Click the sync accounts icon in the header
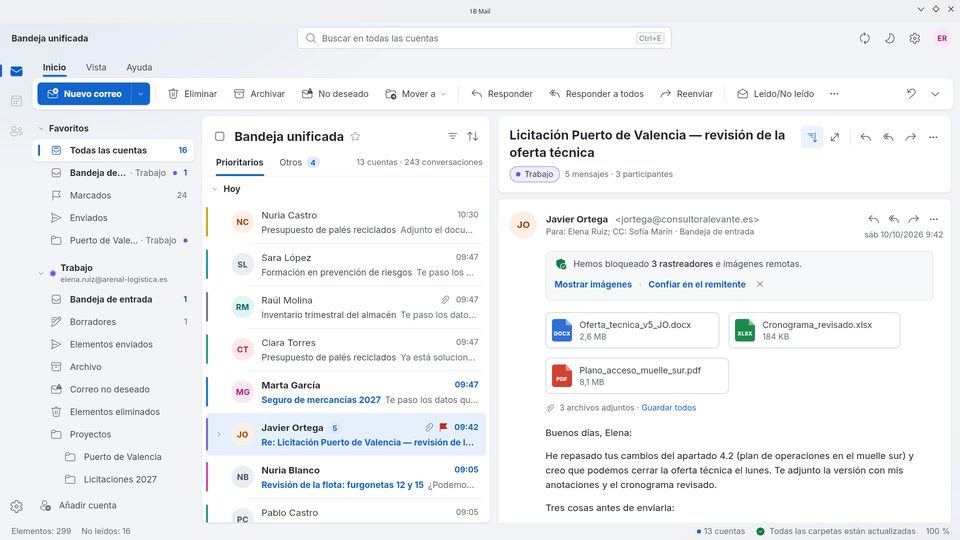 coord(864,38)
